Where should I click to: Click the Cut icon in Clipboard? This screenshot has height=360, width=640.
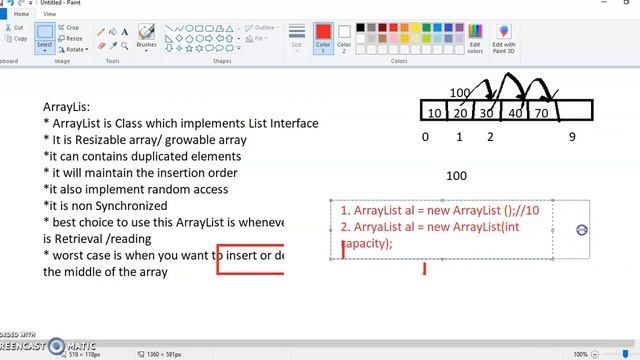coord(9,27)
